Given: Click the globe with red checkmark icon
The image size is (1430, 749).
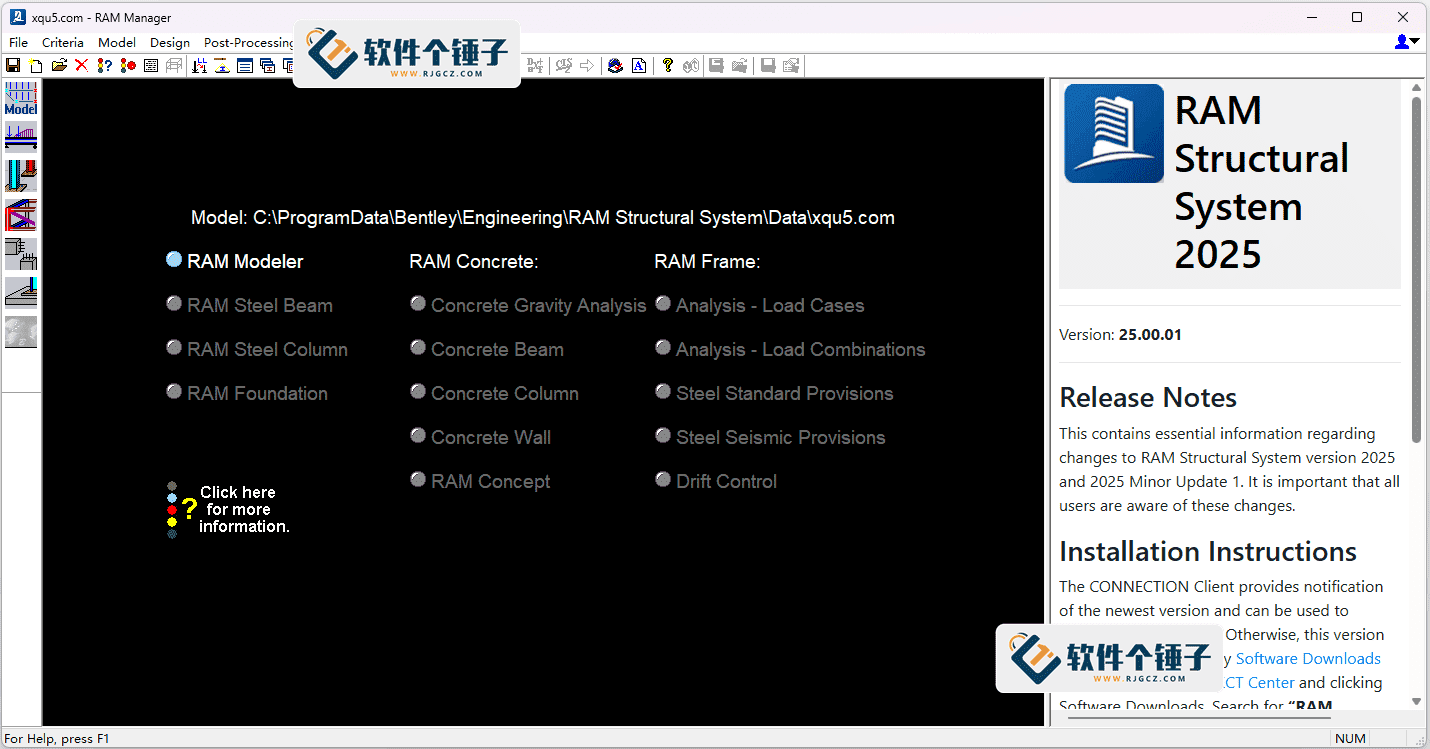Looking at the screenshot, I should click(616, 66).
